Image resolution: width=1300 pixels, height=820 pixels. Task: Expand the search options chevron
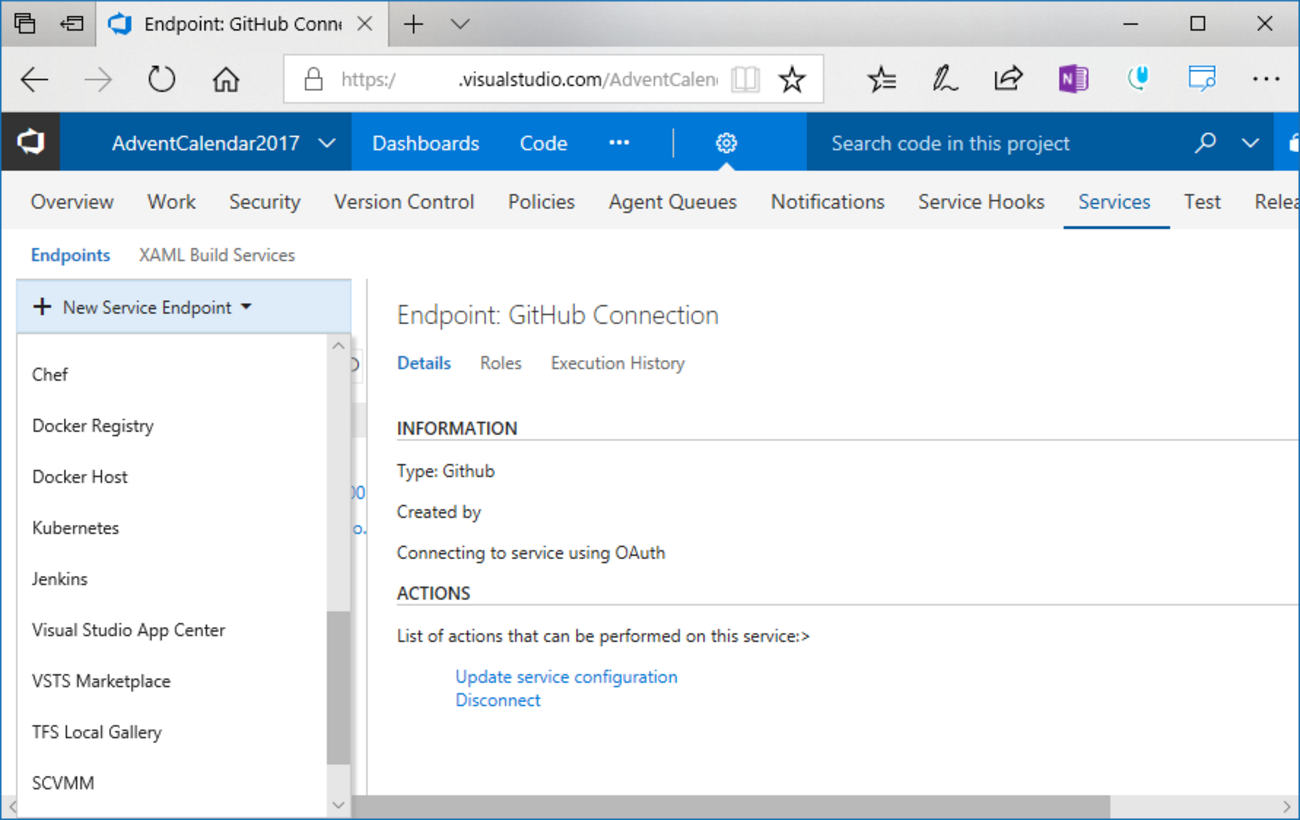[x=1250, y=143]
